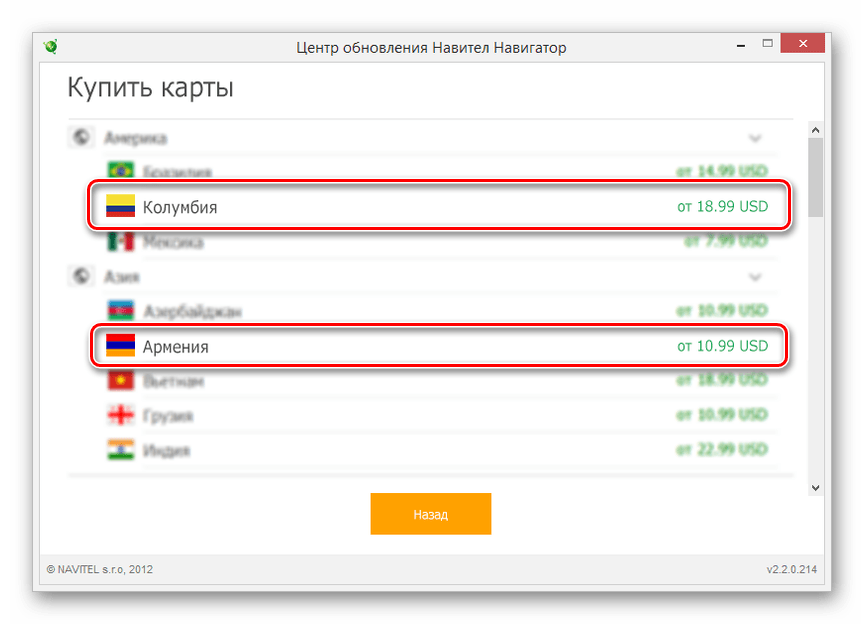Click the Купить карты heading
Viewport: 864px width, 624px height.
[150, 87]
